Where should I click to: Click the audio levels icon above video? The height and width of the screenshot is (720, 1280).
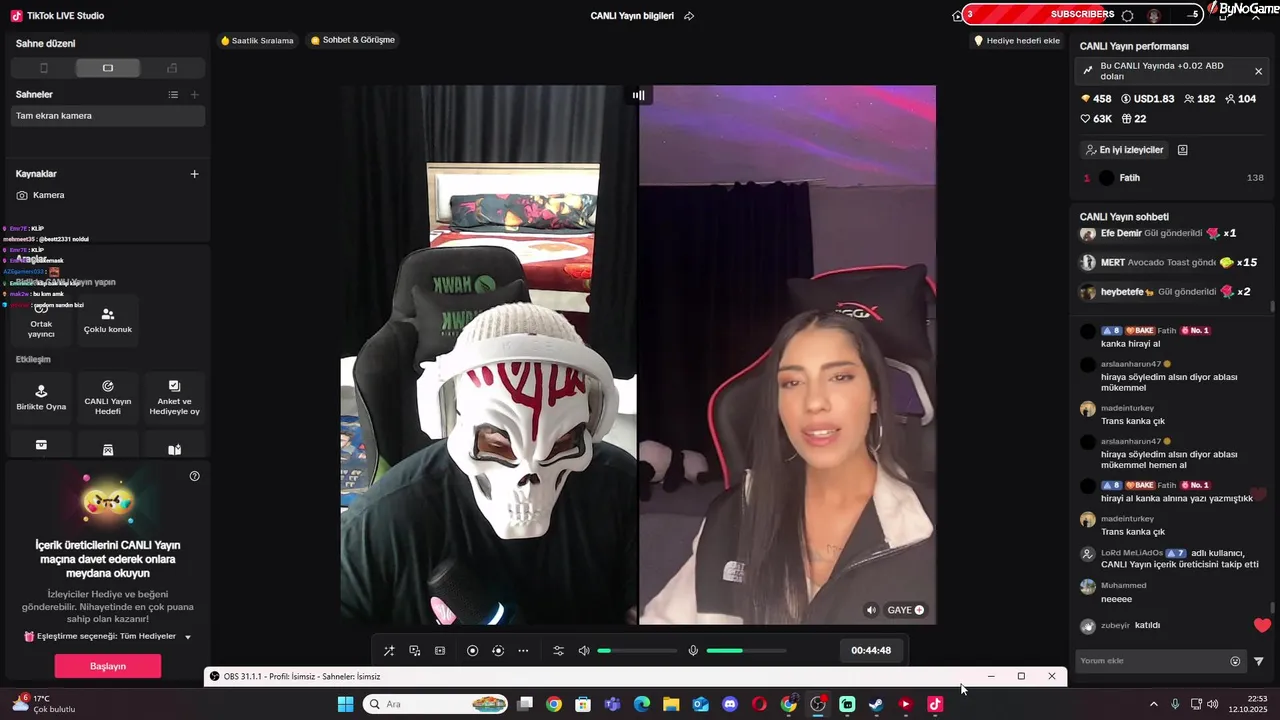[x=638, y=95]
